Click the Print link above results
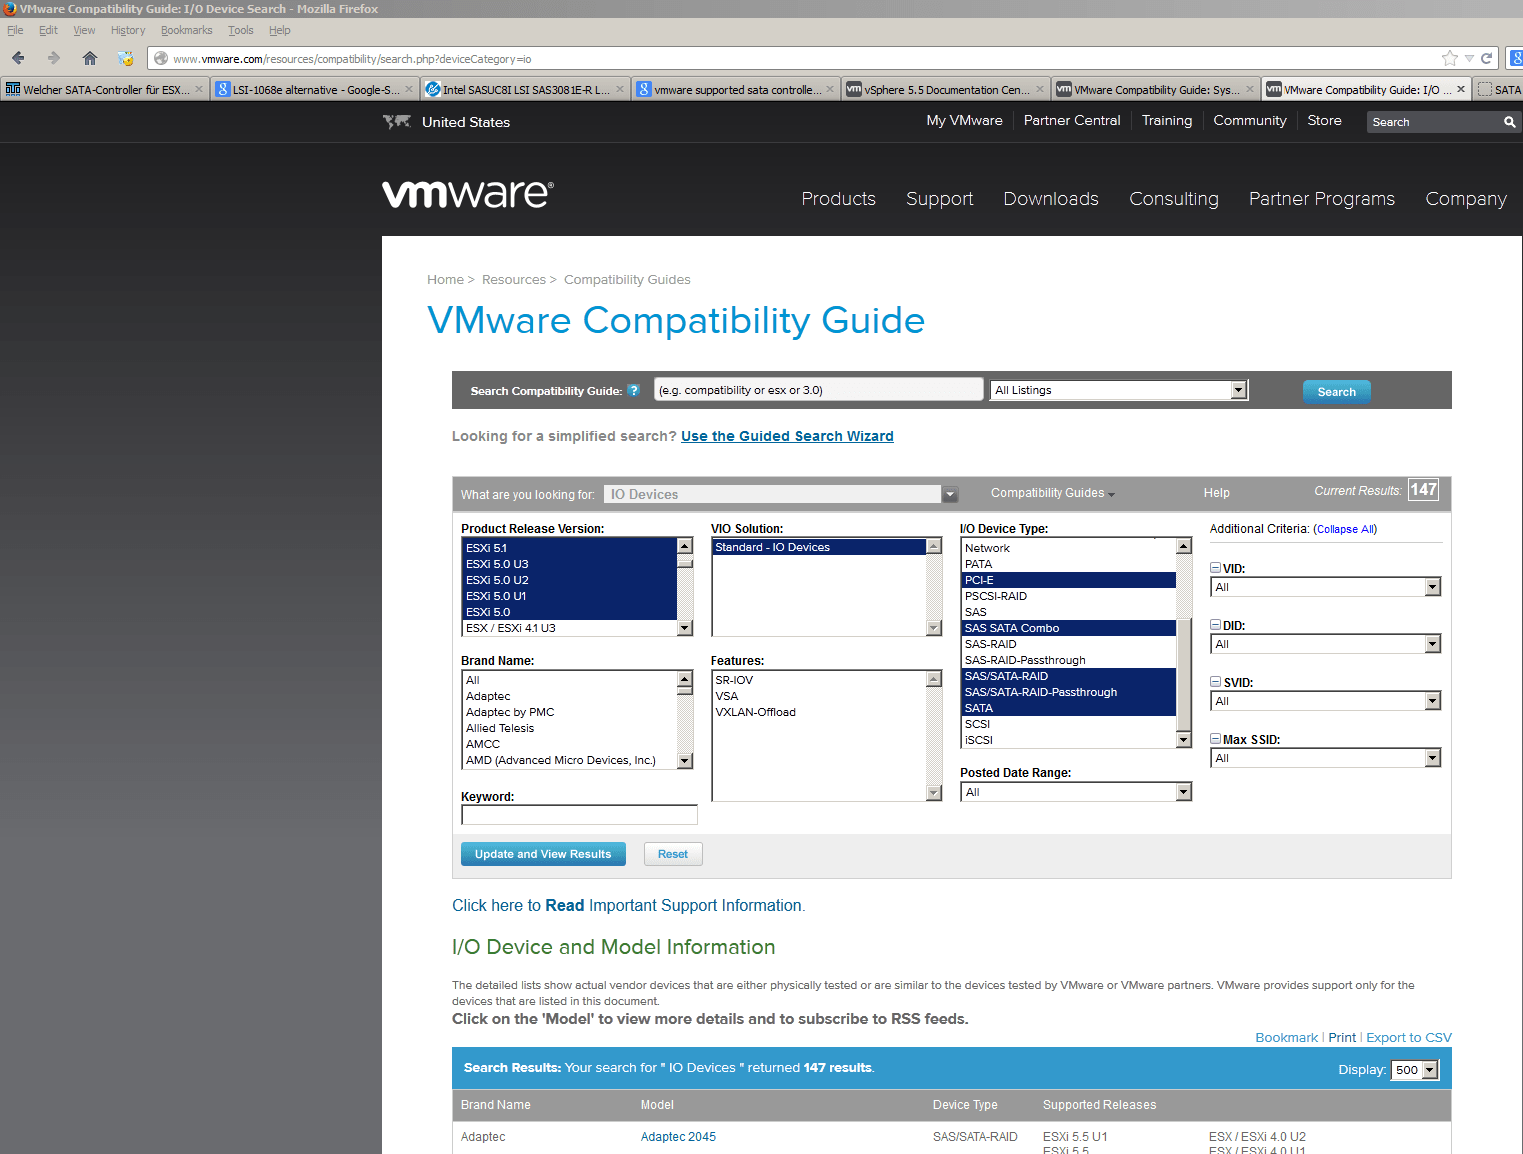Screen dimensions: 1523x1154 (x=1342, y=1037)
